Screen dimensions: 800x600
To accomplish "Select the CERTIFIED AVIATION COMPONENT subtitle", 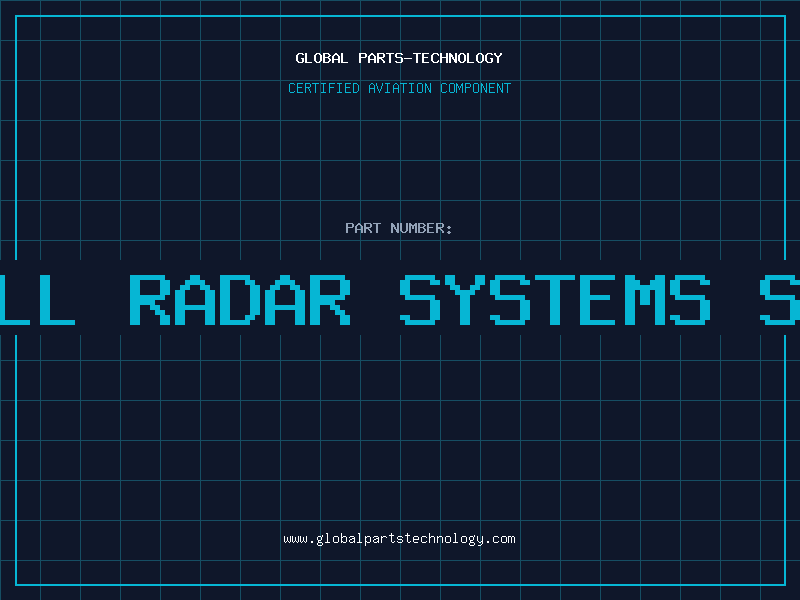I will 399,88.
